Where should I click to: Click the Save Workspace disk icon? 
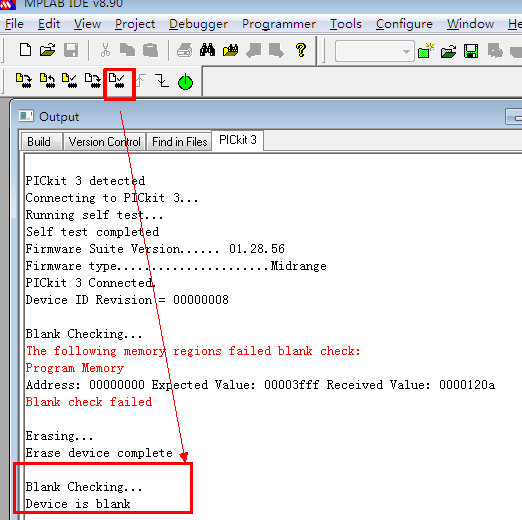click(471, 51)
